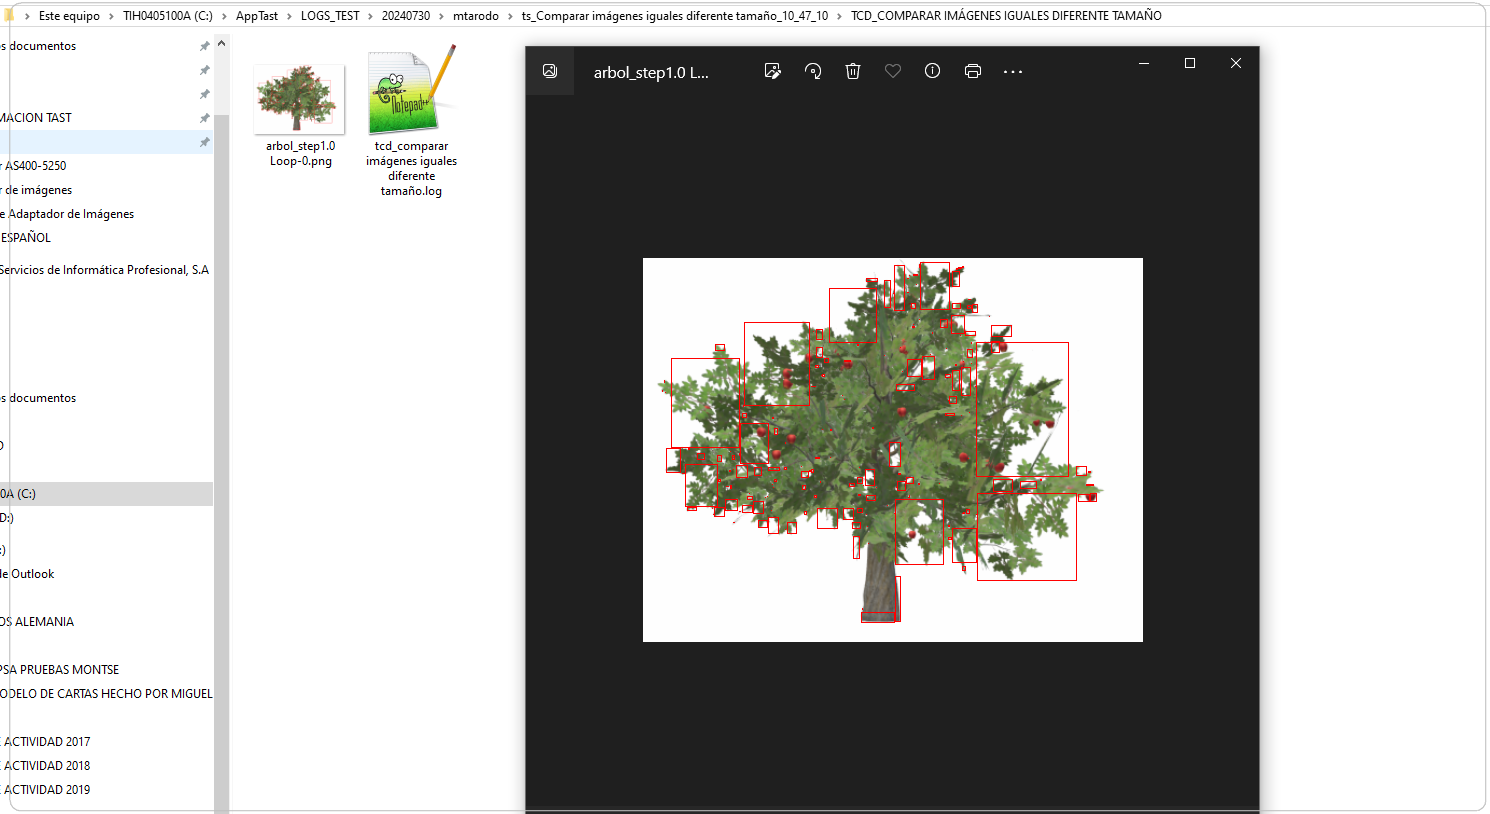Click the Photos gallery icon beside the title

point(550,71)
